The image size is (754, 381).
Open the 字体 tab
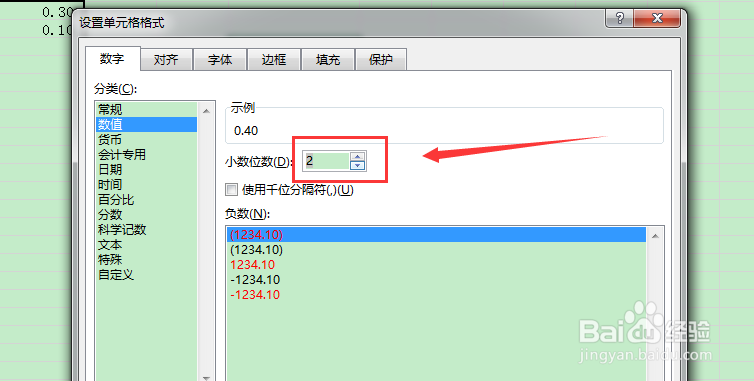220,60
